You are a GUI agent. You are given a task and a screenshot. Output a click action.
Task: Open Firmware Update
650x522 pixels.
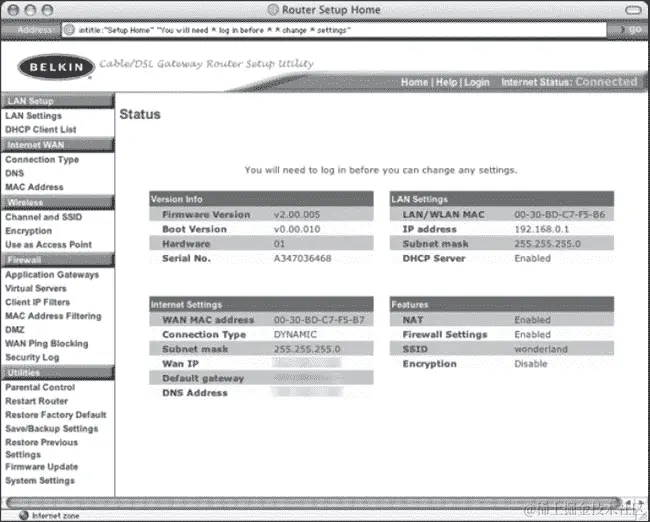42,467
